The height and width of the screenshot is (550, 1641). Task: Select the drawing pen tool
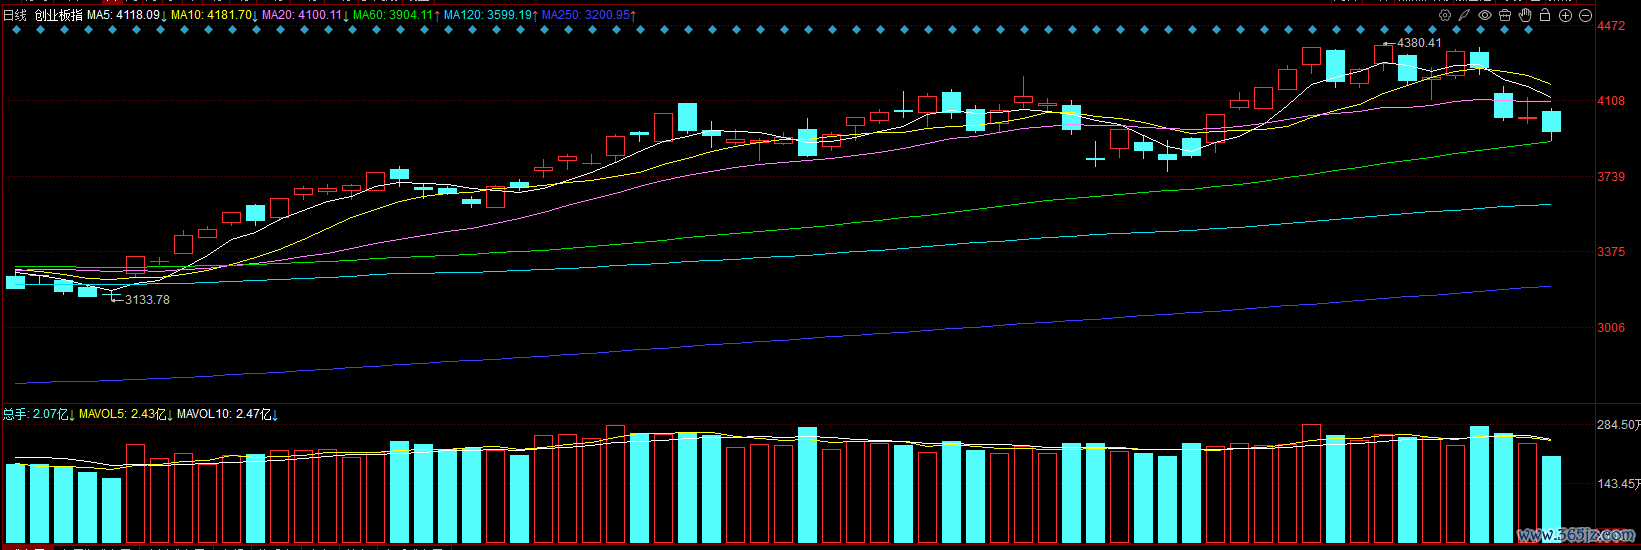pyautogui.click(x=1465, y=15)
